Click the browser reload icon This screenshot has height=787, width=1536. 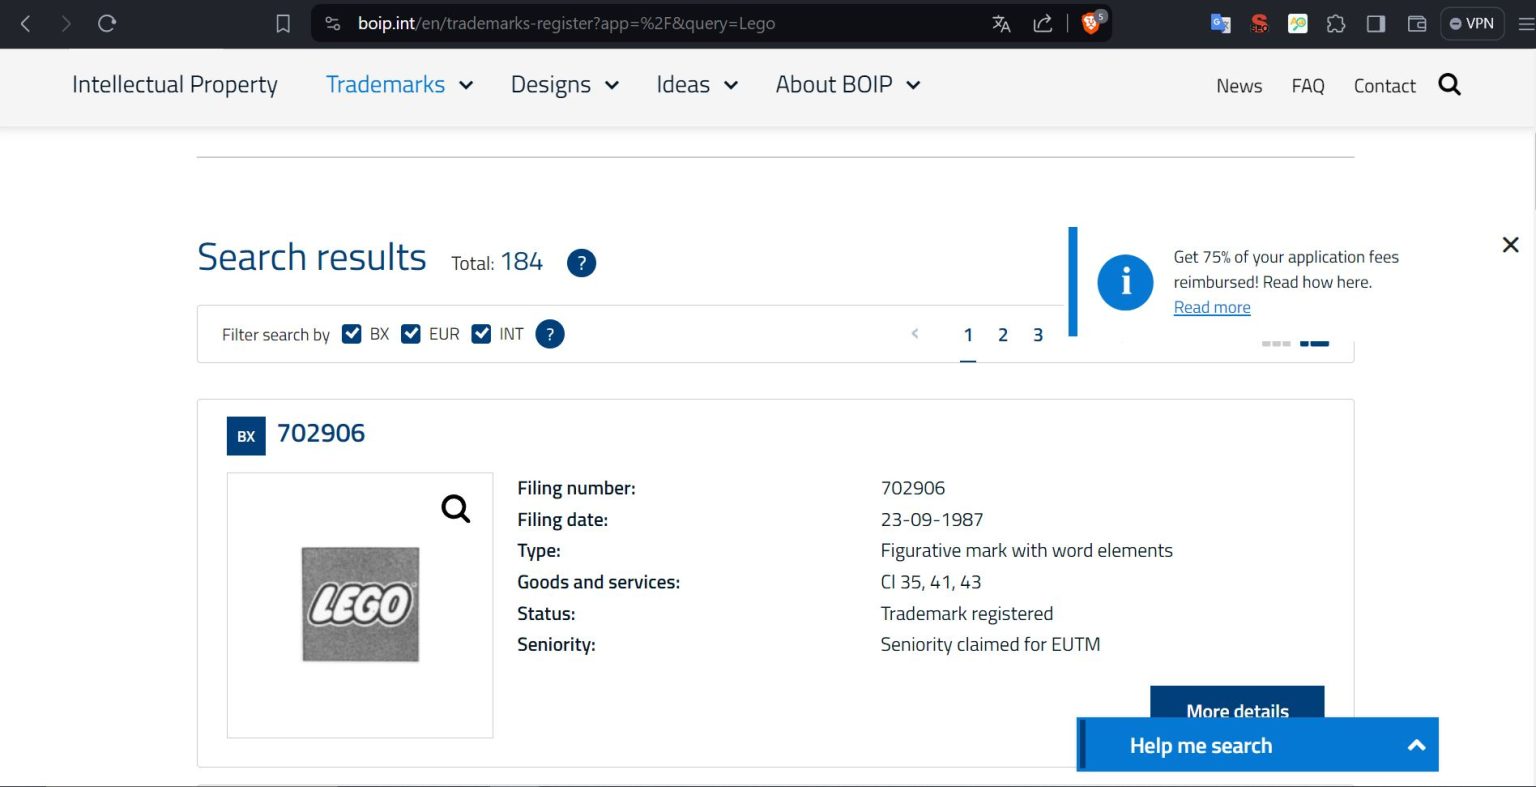point(107,23)
